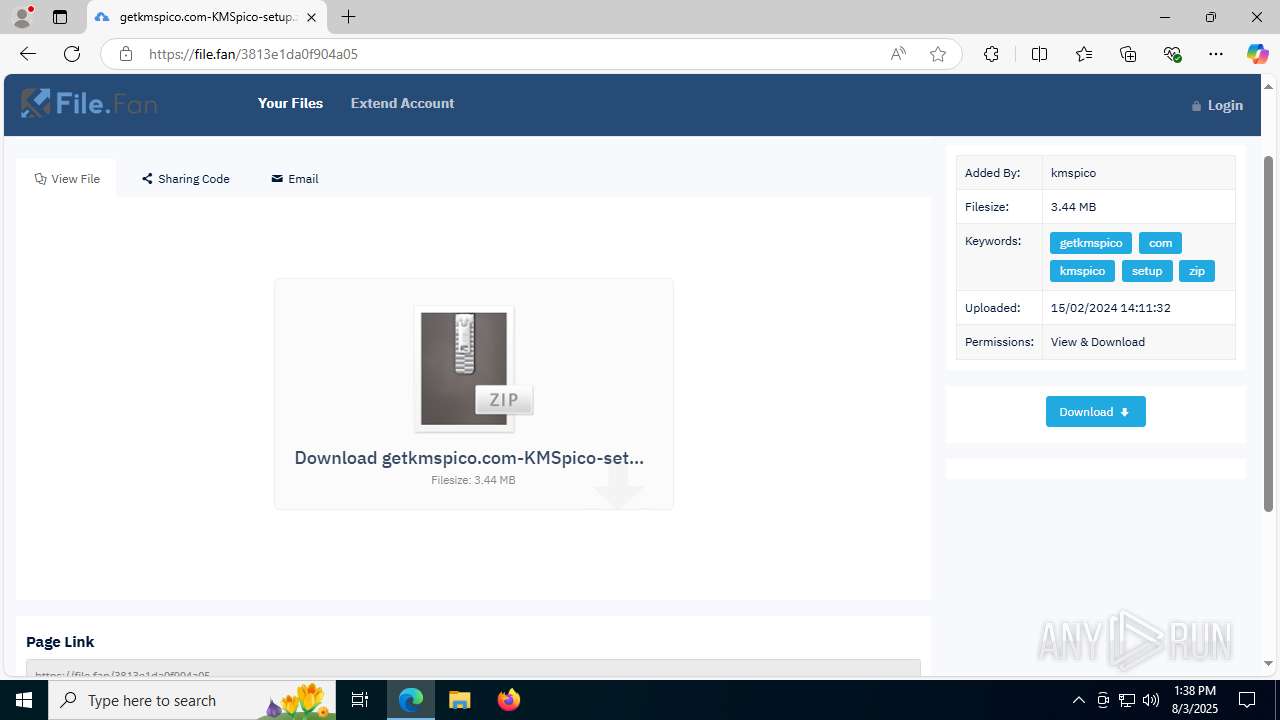Click the kmspico keyword tag
Image resolution: width=1280 pixels, height=720 pixels.
click(x=1082, y=271)
